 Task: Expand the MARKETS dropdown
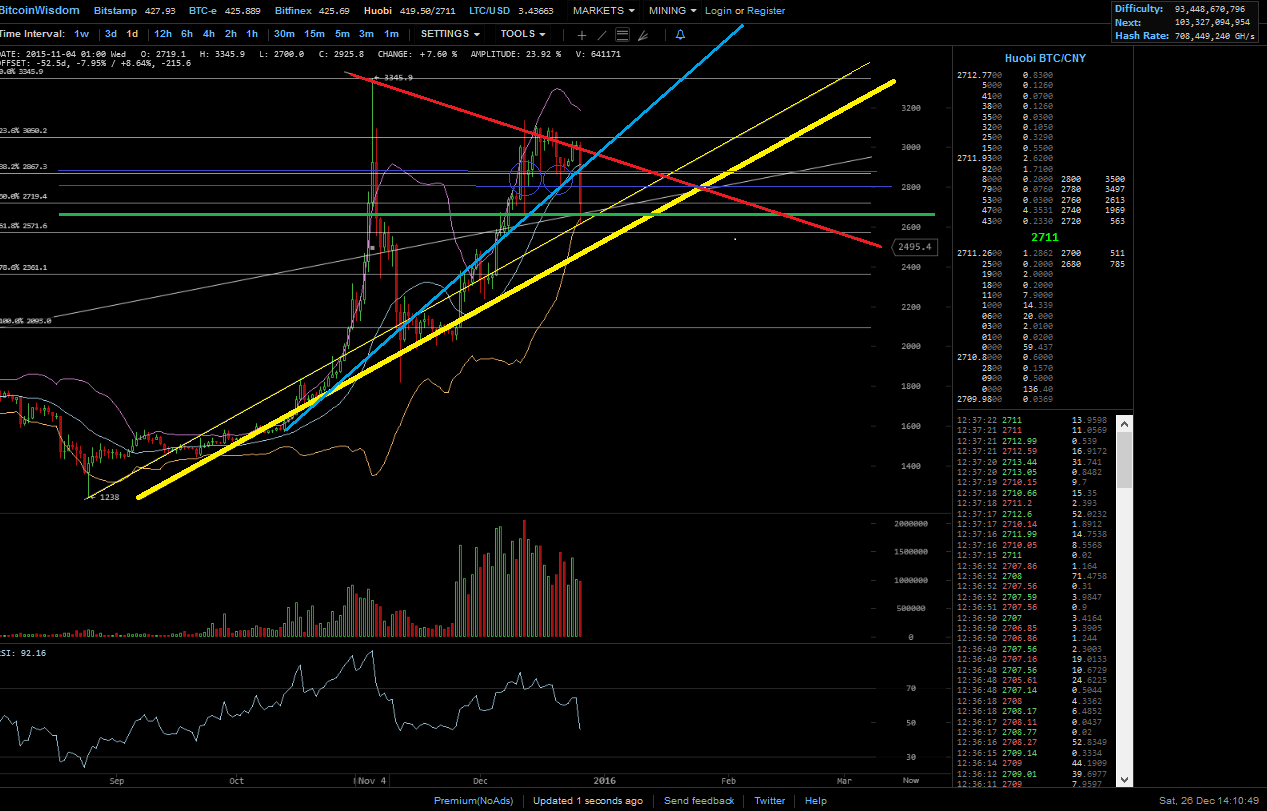(x=603, y=10)
